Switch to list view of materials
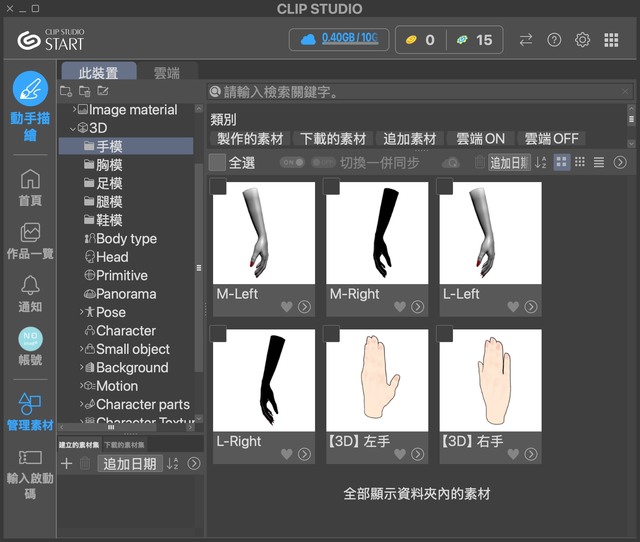640x542 pixels. point(599,162)
